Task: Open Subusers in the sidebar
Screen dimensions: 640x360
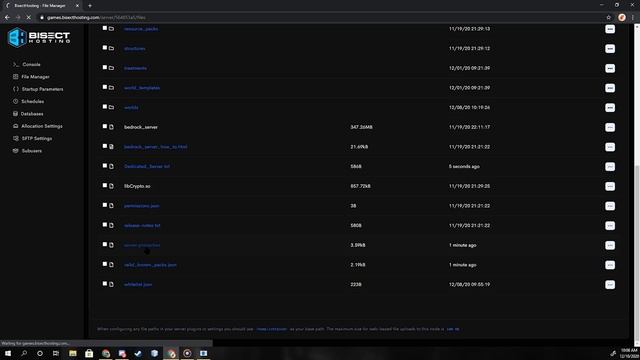Action: tap(32, 151)
